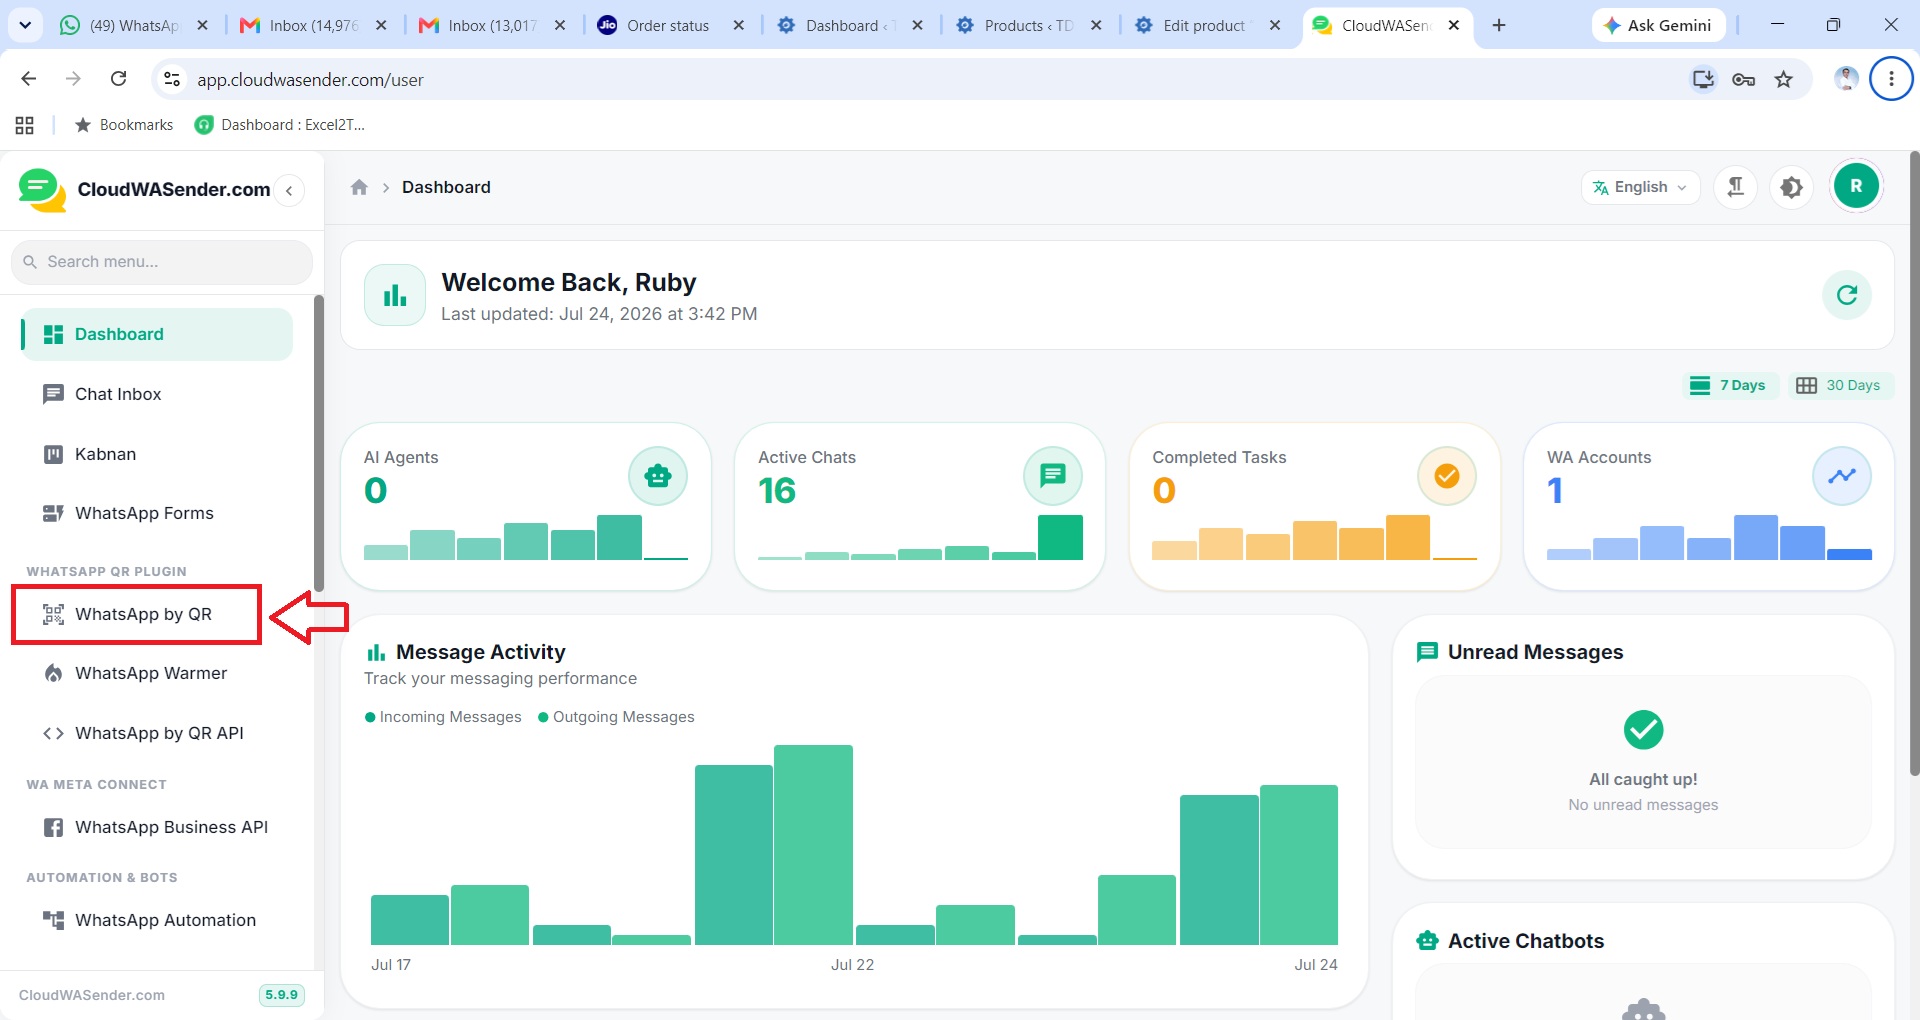Click the Message Activity chart icon
The width and height of the screenshot is (1920, 1020).
tap(376, 653)
